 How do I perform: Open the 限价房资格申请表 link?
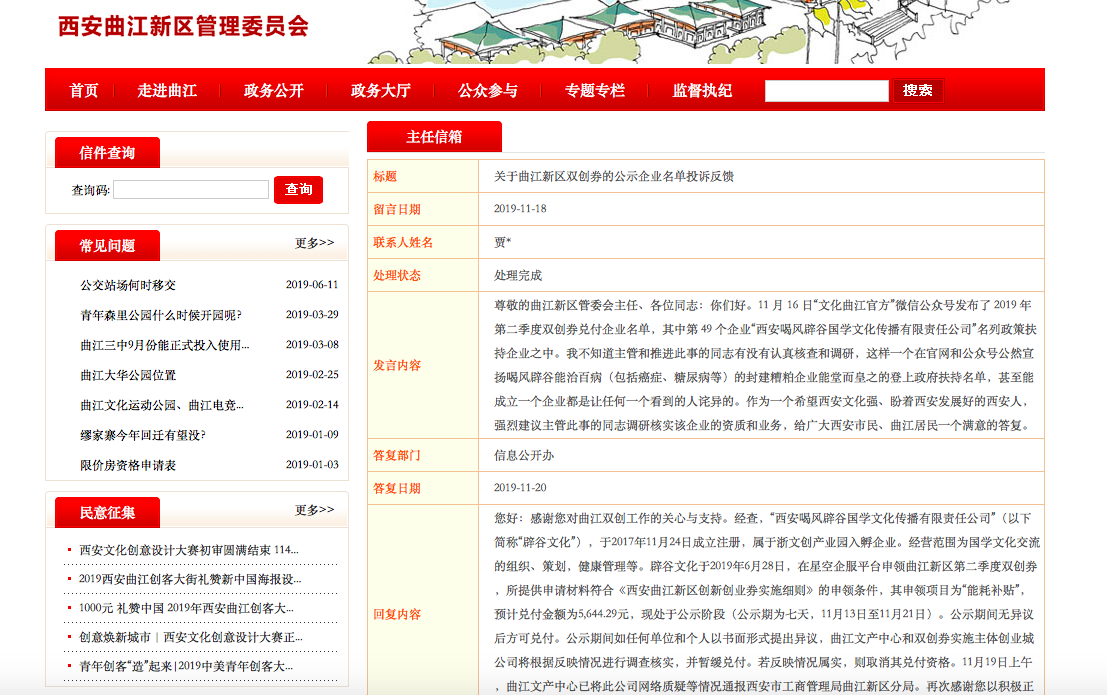pos(128,465)
